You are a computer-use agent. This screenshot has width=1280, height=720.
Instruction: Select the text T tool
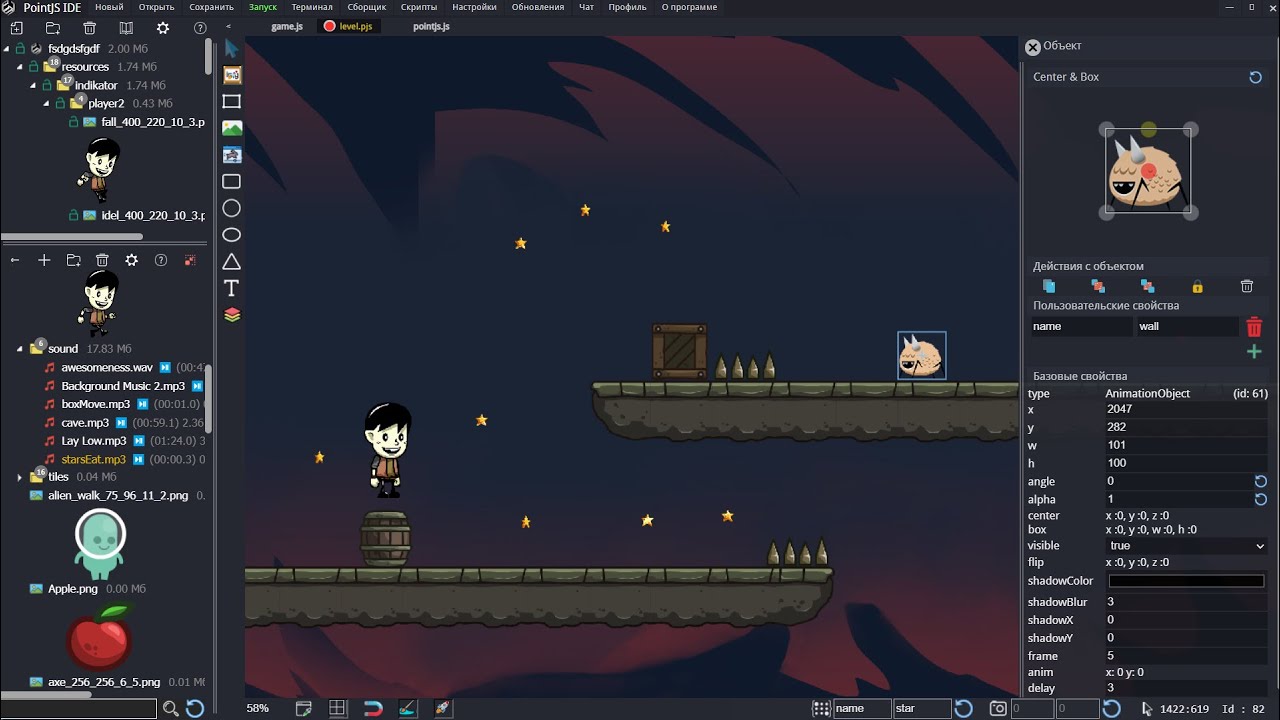pos(232,288)
